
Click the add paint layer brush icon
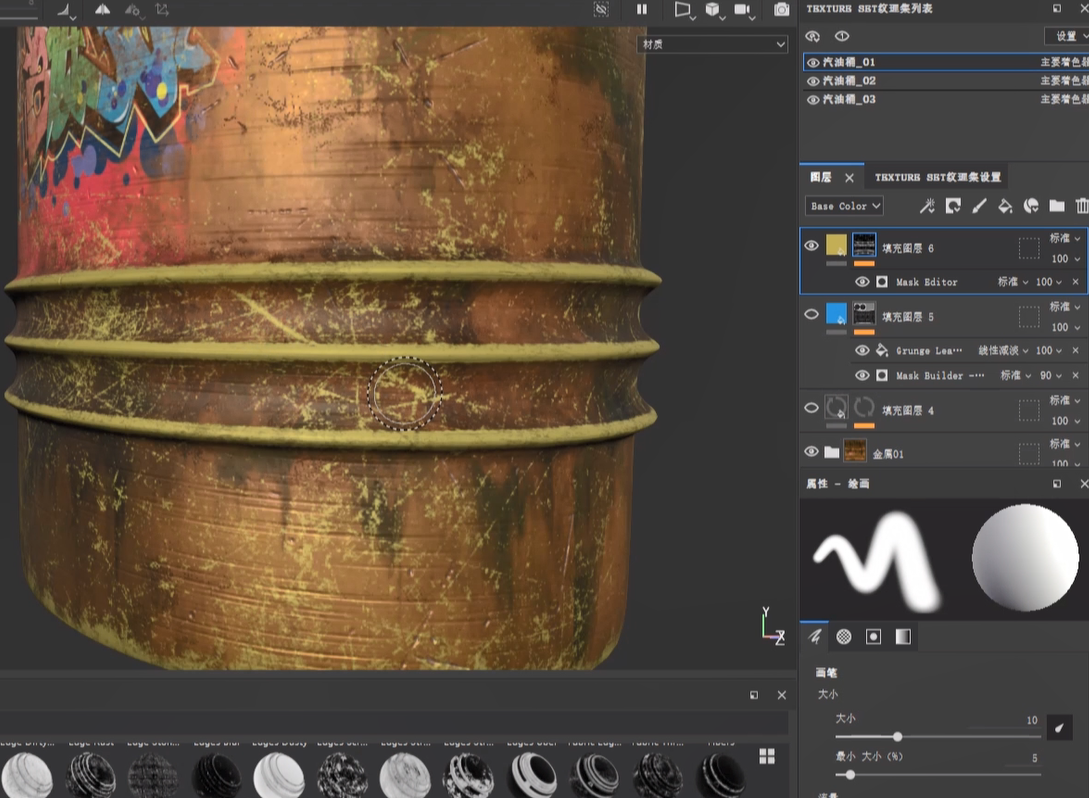click(x=979, y=206)
